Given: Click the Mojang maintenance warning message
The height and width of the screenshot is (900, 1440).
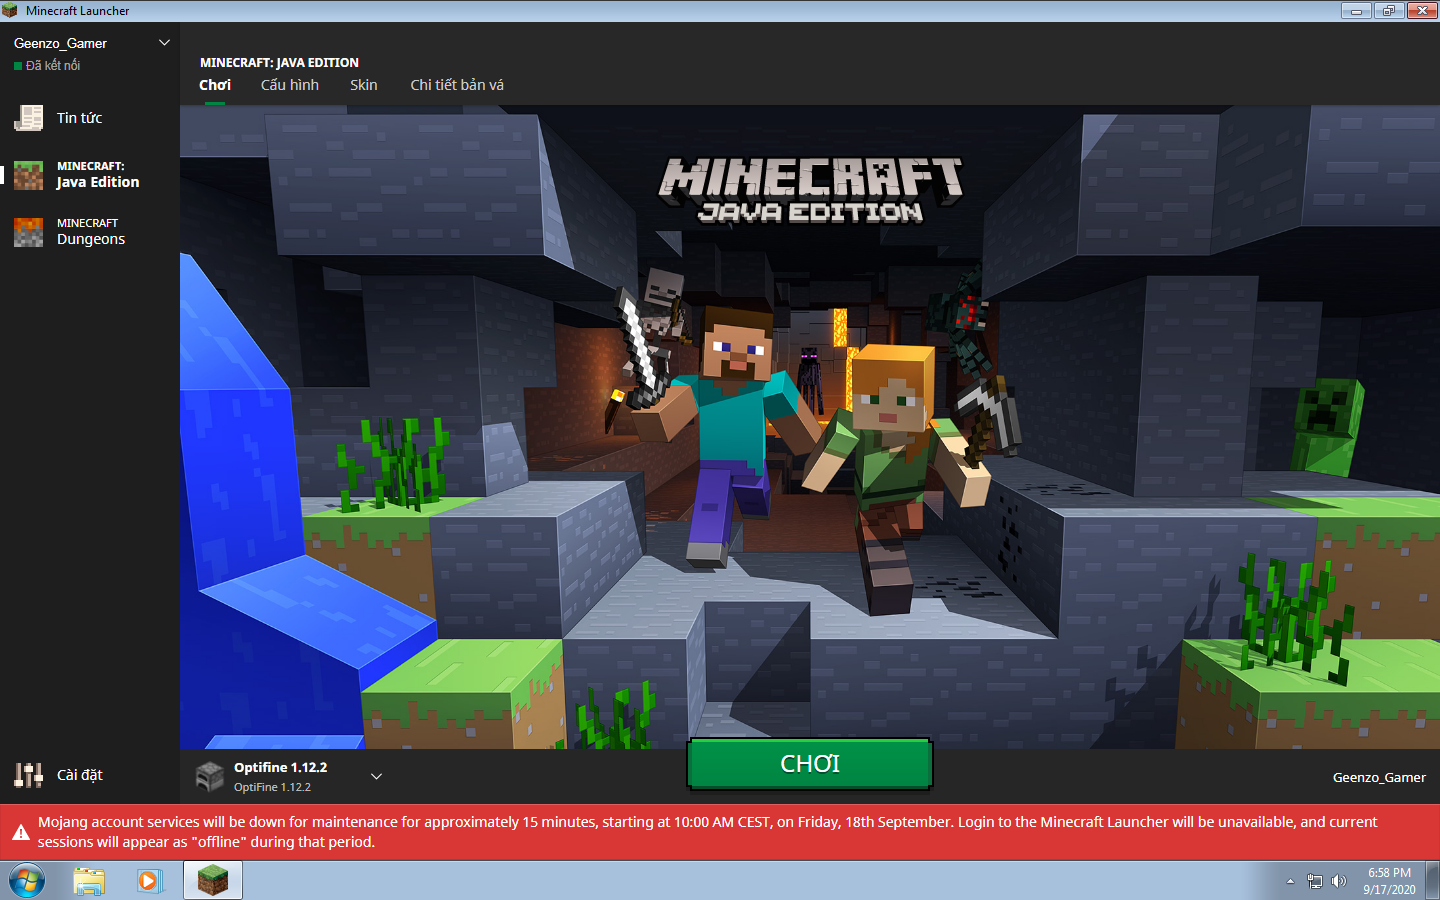Looking at the screenshot, I should (x=707, y=832).
